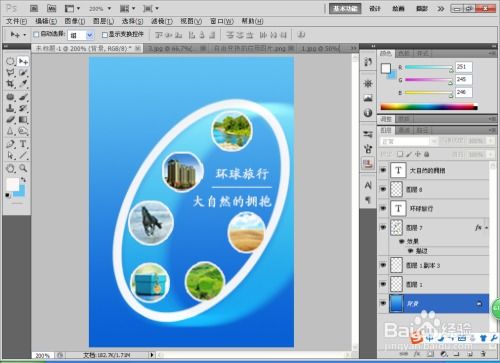500x363 pixels.
Task: Open the 编辑(E) menu
Action: coord(46,21)
